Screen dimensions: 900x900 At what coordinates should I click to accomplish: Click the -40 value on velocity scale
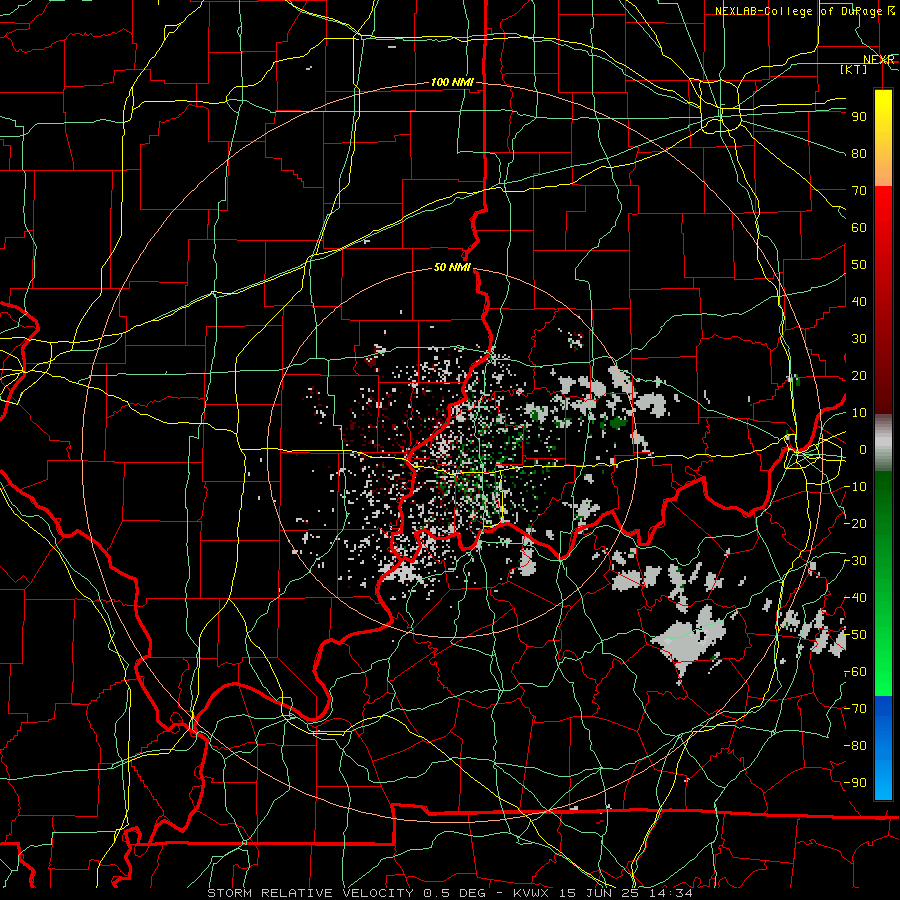(855, 598)
